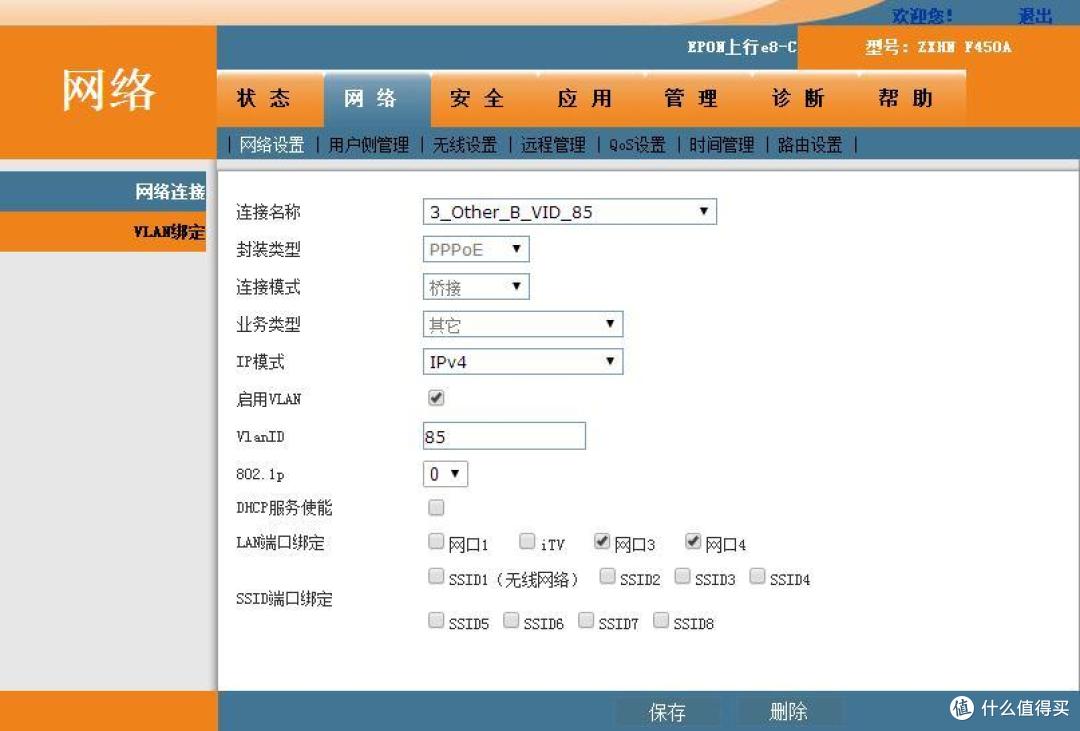The width and height of the screenshot is (1080, 731).
Task: Click the 连接名称 field label
Action: coord(268,212)
